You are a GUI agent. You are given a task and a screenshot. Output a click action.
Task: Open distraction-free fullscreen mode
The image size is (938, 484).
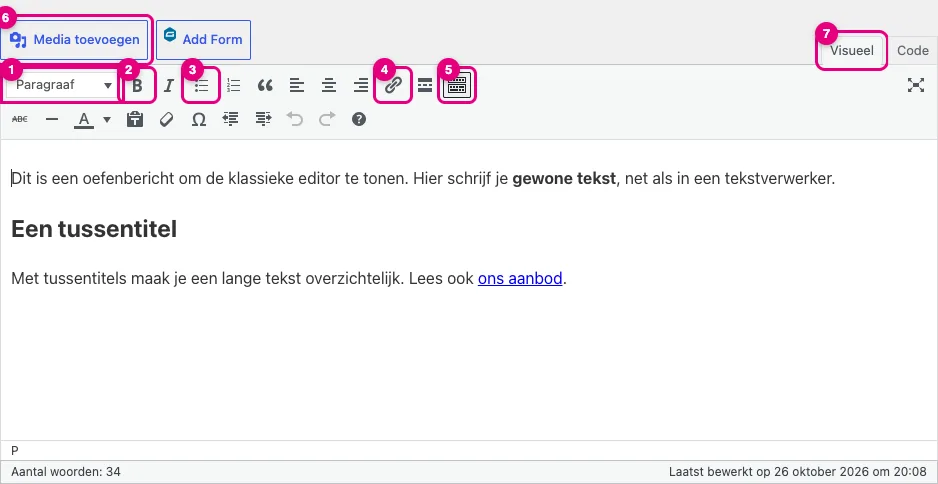916,85
